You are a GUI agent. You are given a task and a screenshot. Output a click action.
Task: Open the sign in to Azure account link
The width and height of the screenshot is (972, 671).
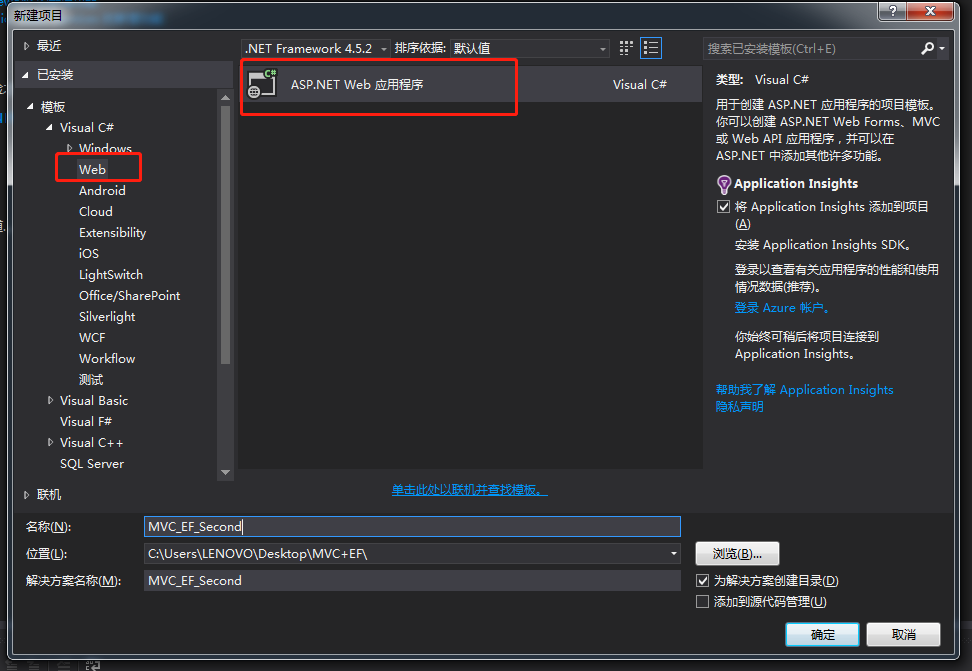(781, 308)
